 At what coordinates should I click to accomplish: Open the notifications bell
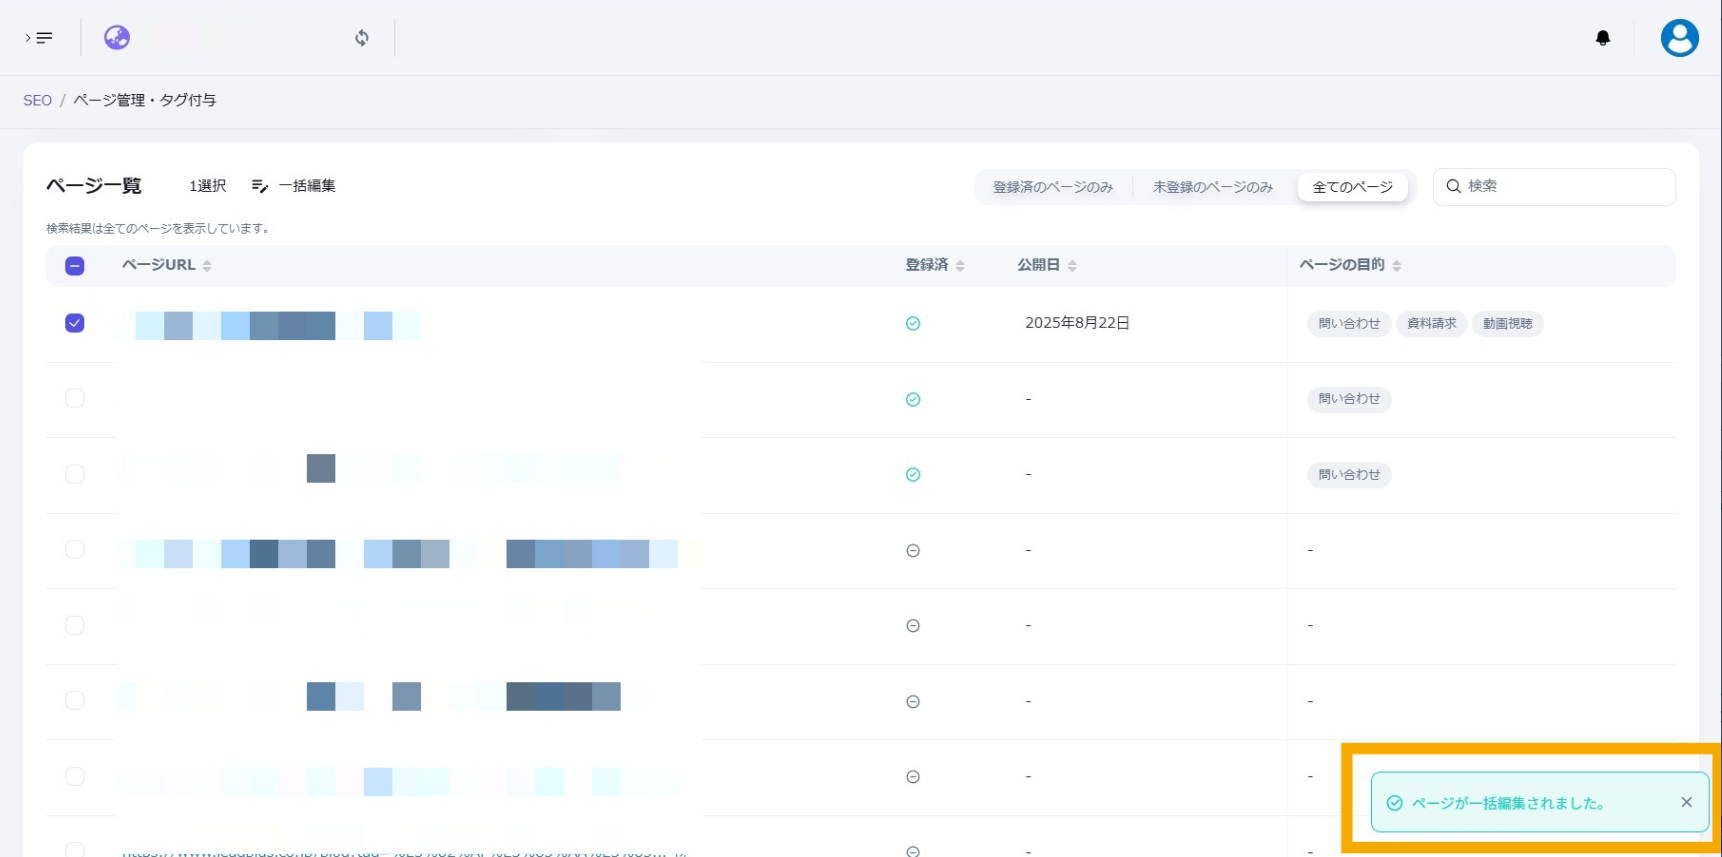[x=1602, y=38]
